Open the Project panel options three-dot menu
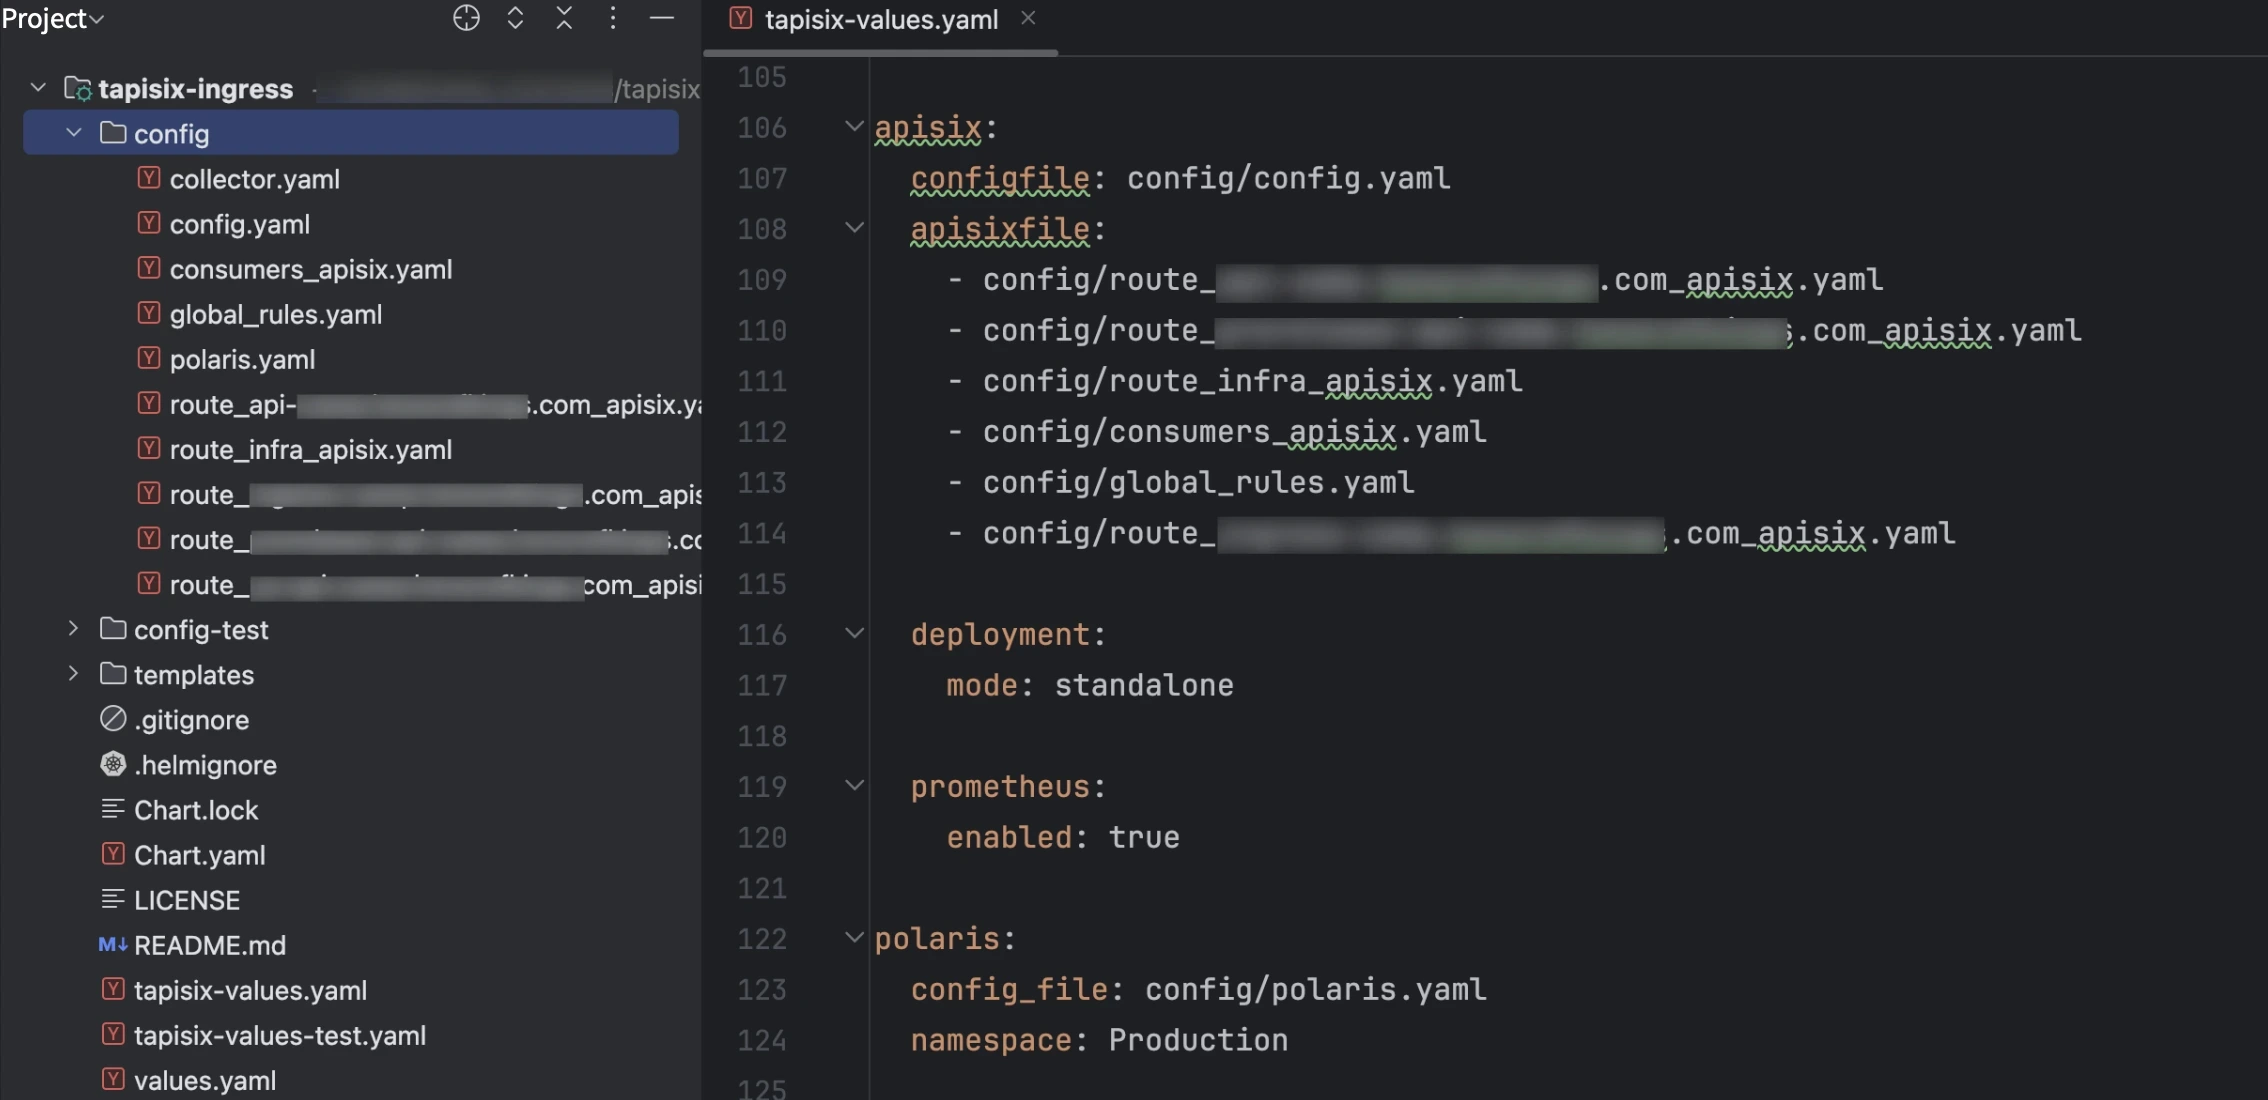Image resolution: width=2268 pixels, height=1100 pixels. tap(613, 18)
